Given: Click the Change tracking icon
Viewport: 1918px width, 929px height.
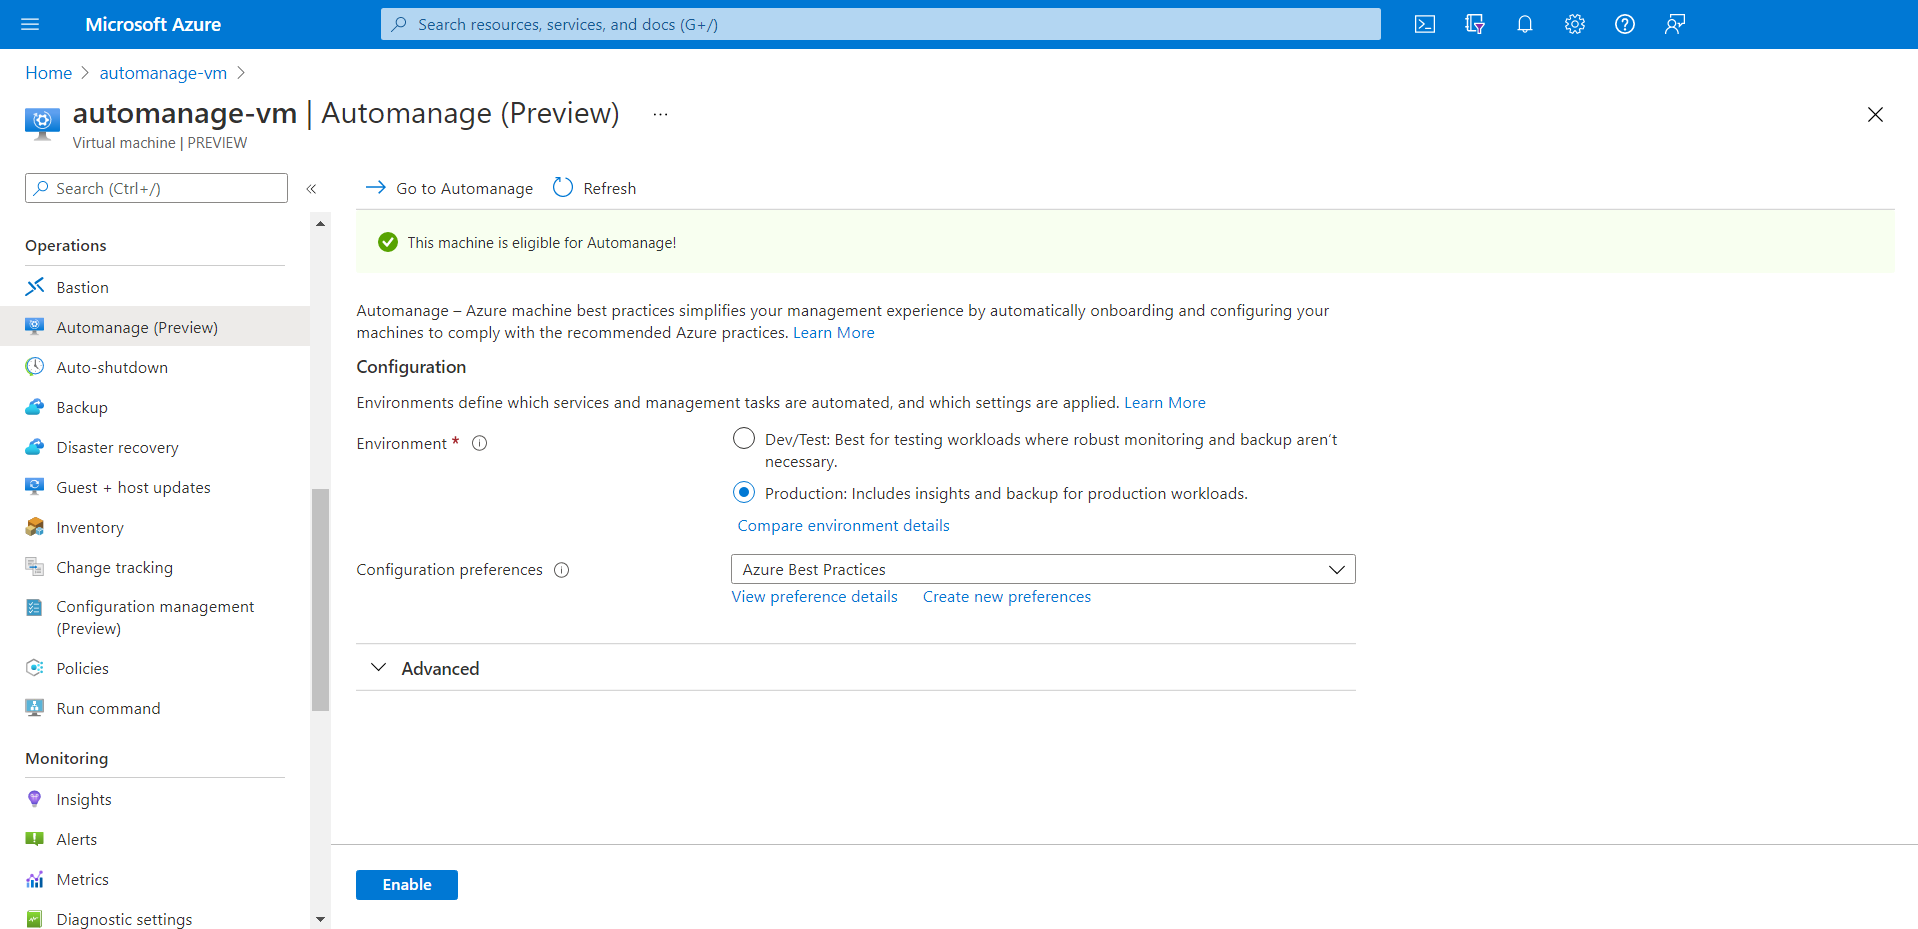Looking at the screenshot, I should tap(35, 567).
